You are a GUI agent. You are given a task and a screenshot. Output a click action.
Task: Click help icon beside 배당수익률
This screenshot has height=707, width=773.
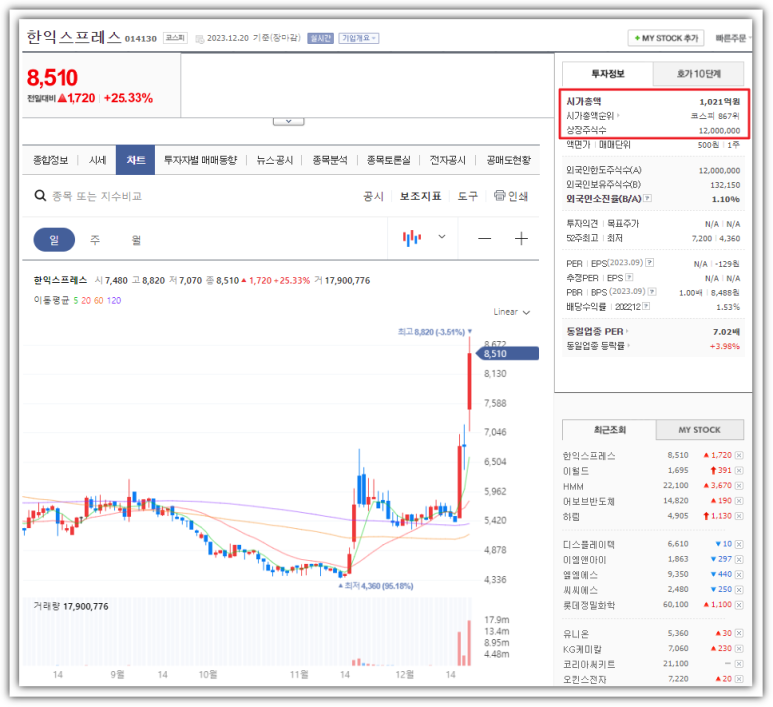pyautogui.click(x=646, y=306)
